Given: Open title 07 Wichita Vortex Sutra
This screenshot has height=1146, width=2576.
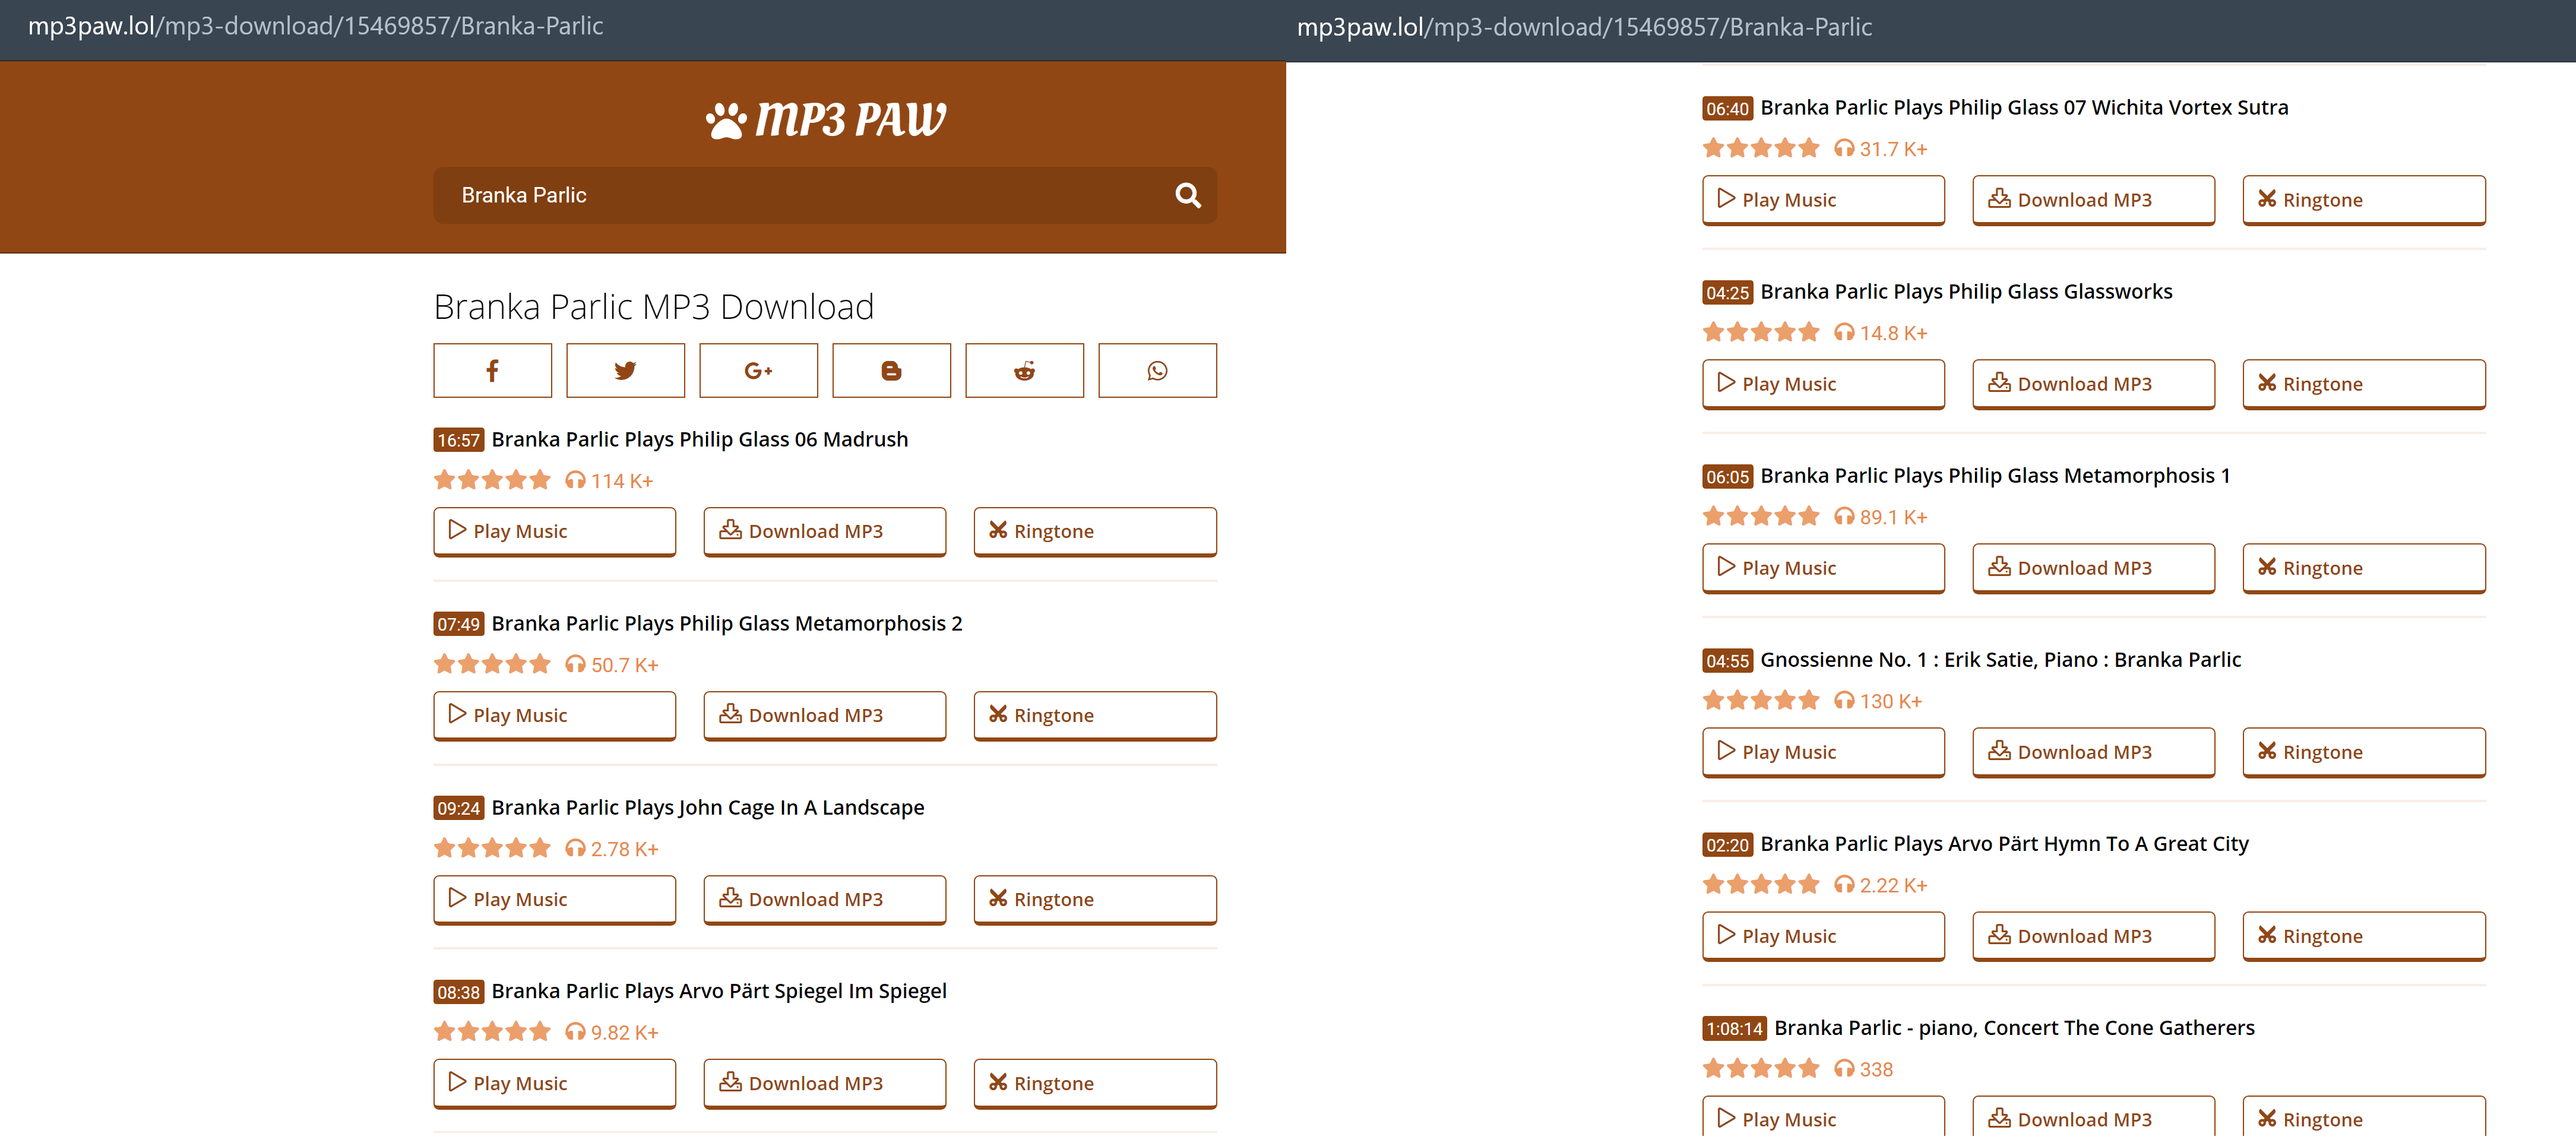Looking at the screenshot, I should [x=2024, y=107].
